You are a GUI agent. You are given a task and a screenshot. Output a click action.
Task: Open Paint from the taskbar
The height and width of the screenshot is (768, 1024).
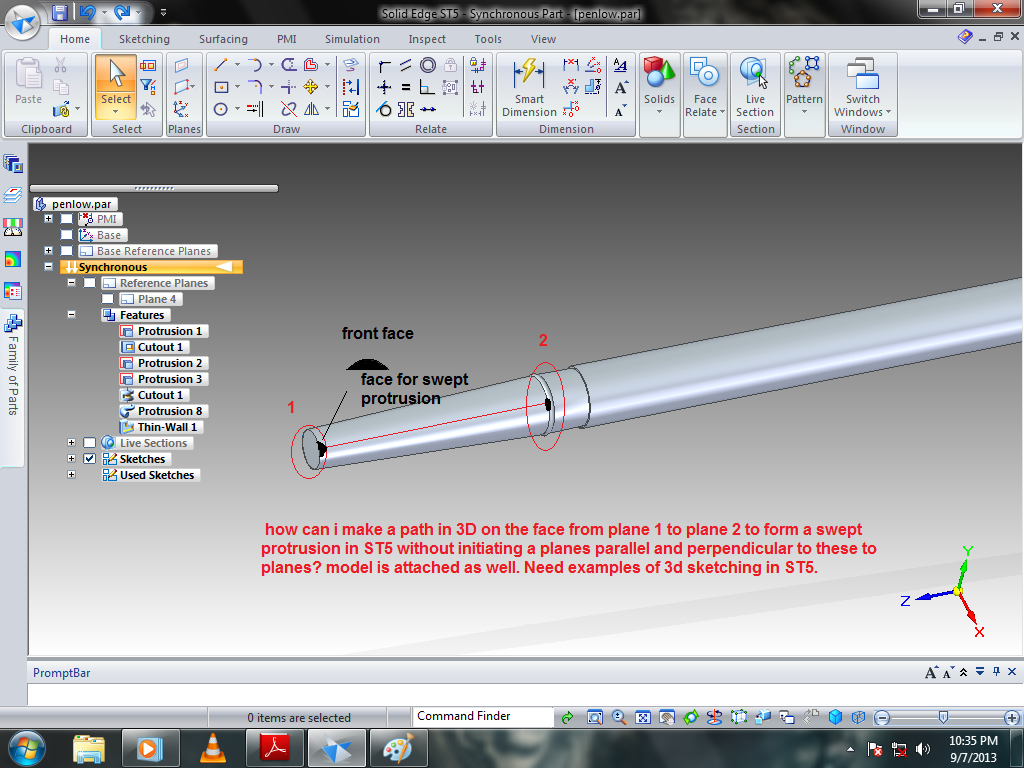point(398,748)
